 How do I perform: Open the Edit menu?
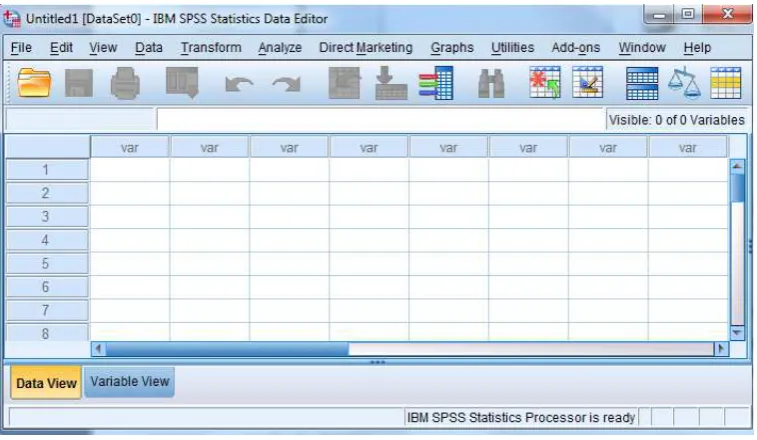61,47
